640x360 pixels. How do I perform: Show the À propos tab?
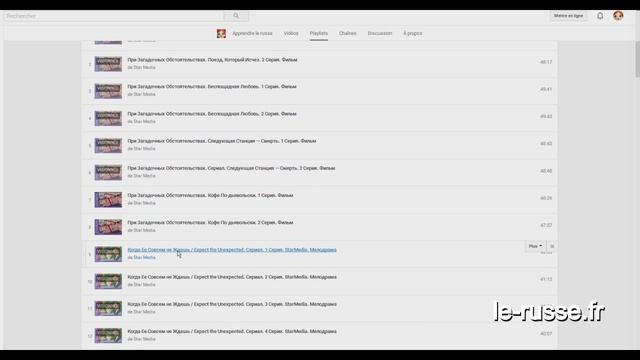413,33
